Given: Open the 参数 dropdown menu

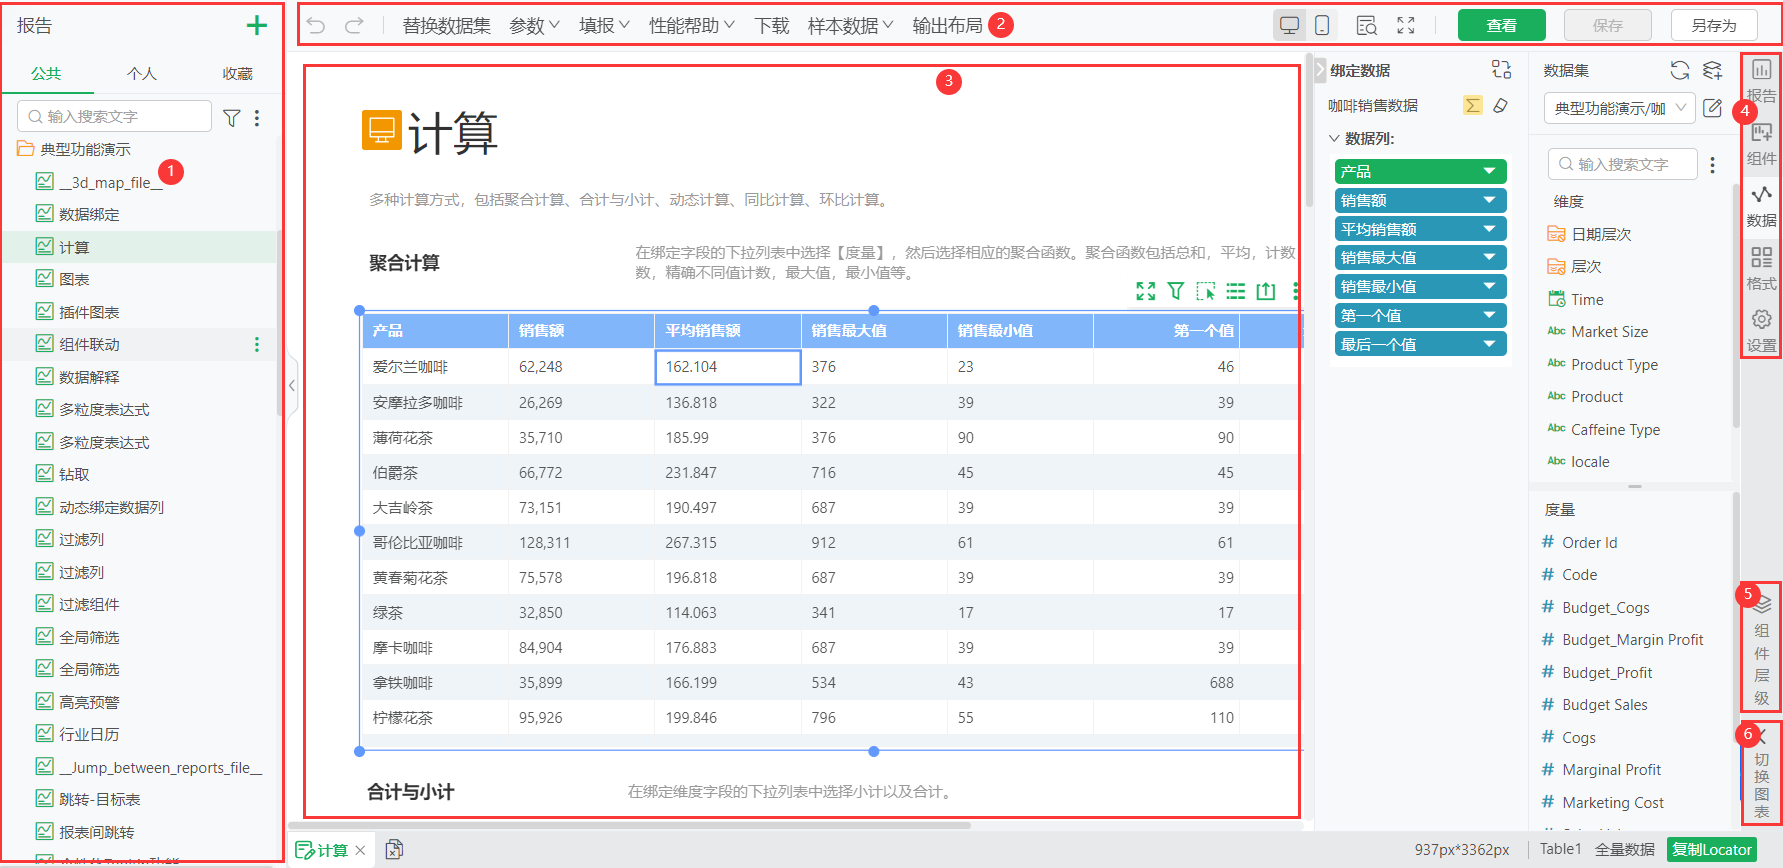Looking at the screenshot, I should click(534, 26).
